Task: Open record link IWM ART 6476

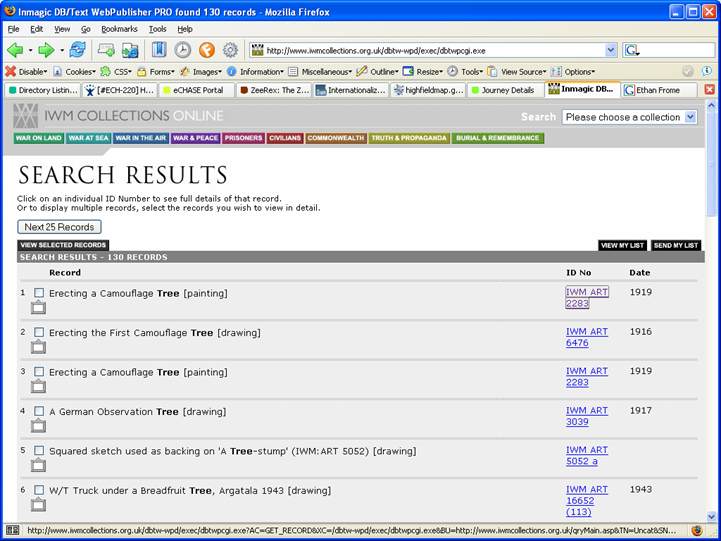Action: coord(586,337)
